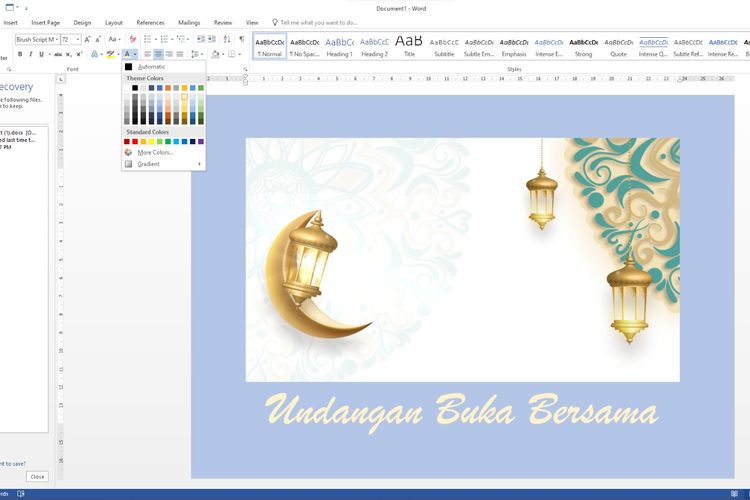Toggle Justify paragraph alignment

(180, 54)
